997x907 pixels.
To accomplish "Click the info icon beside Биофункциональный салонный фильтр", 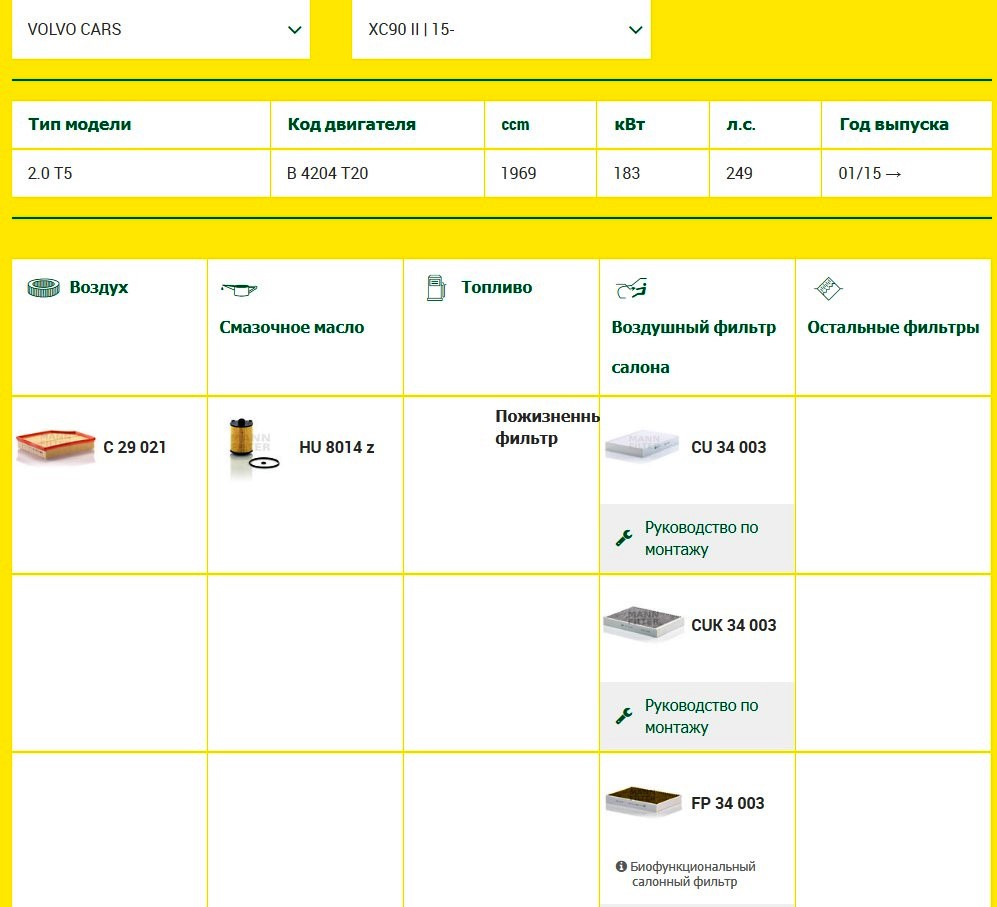I will (x=621, y=866).
